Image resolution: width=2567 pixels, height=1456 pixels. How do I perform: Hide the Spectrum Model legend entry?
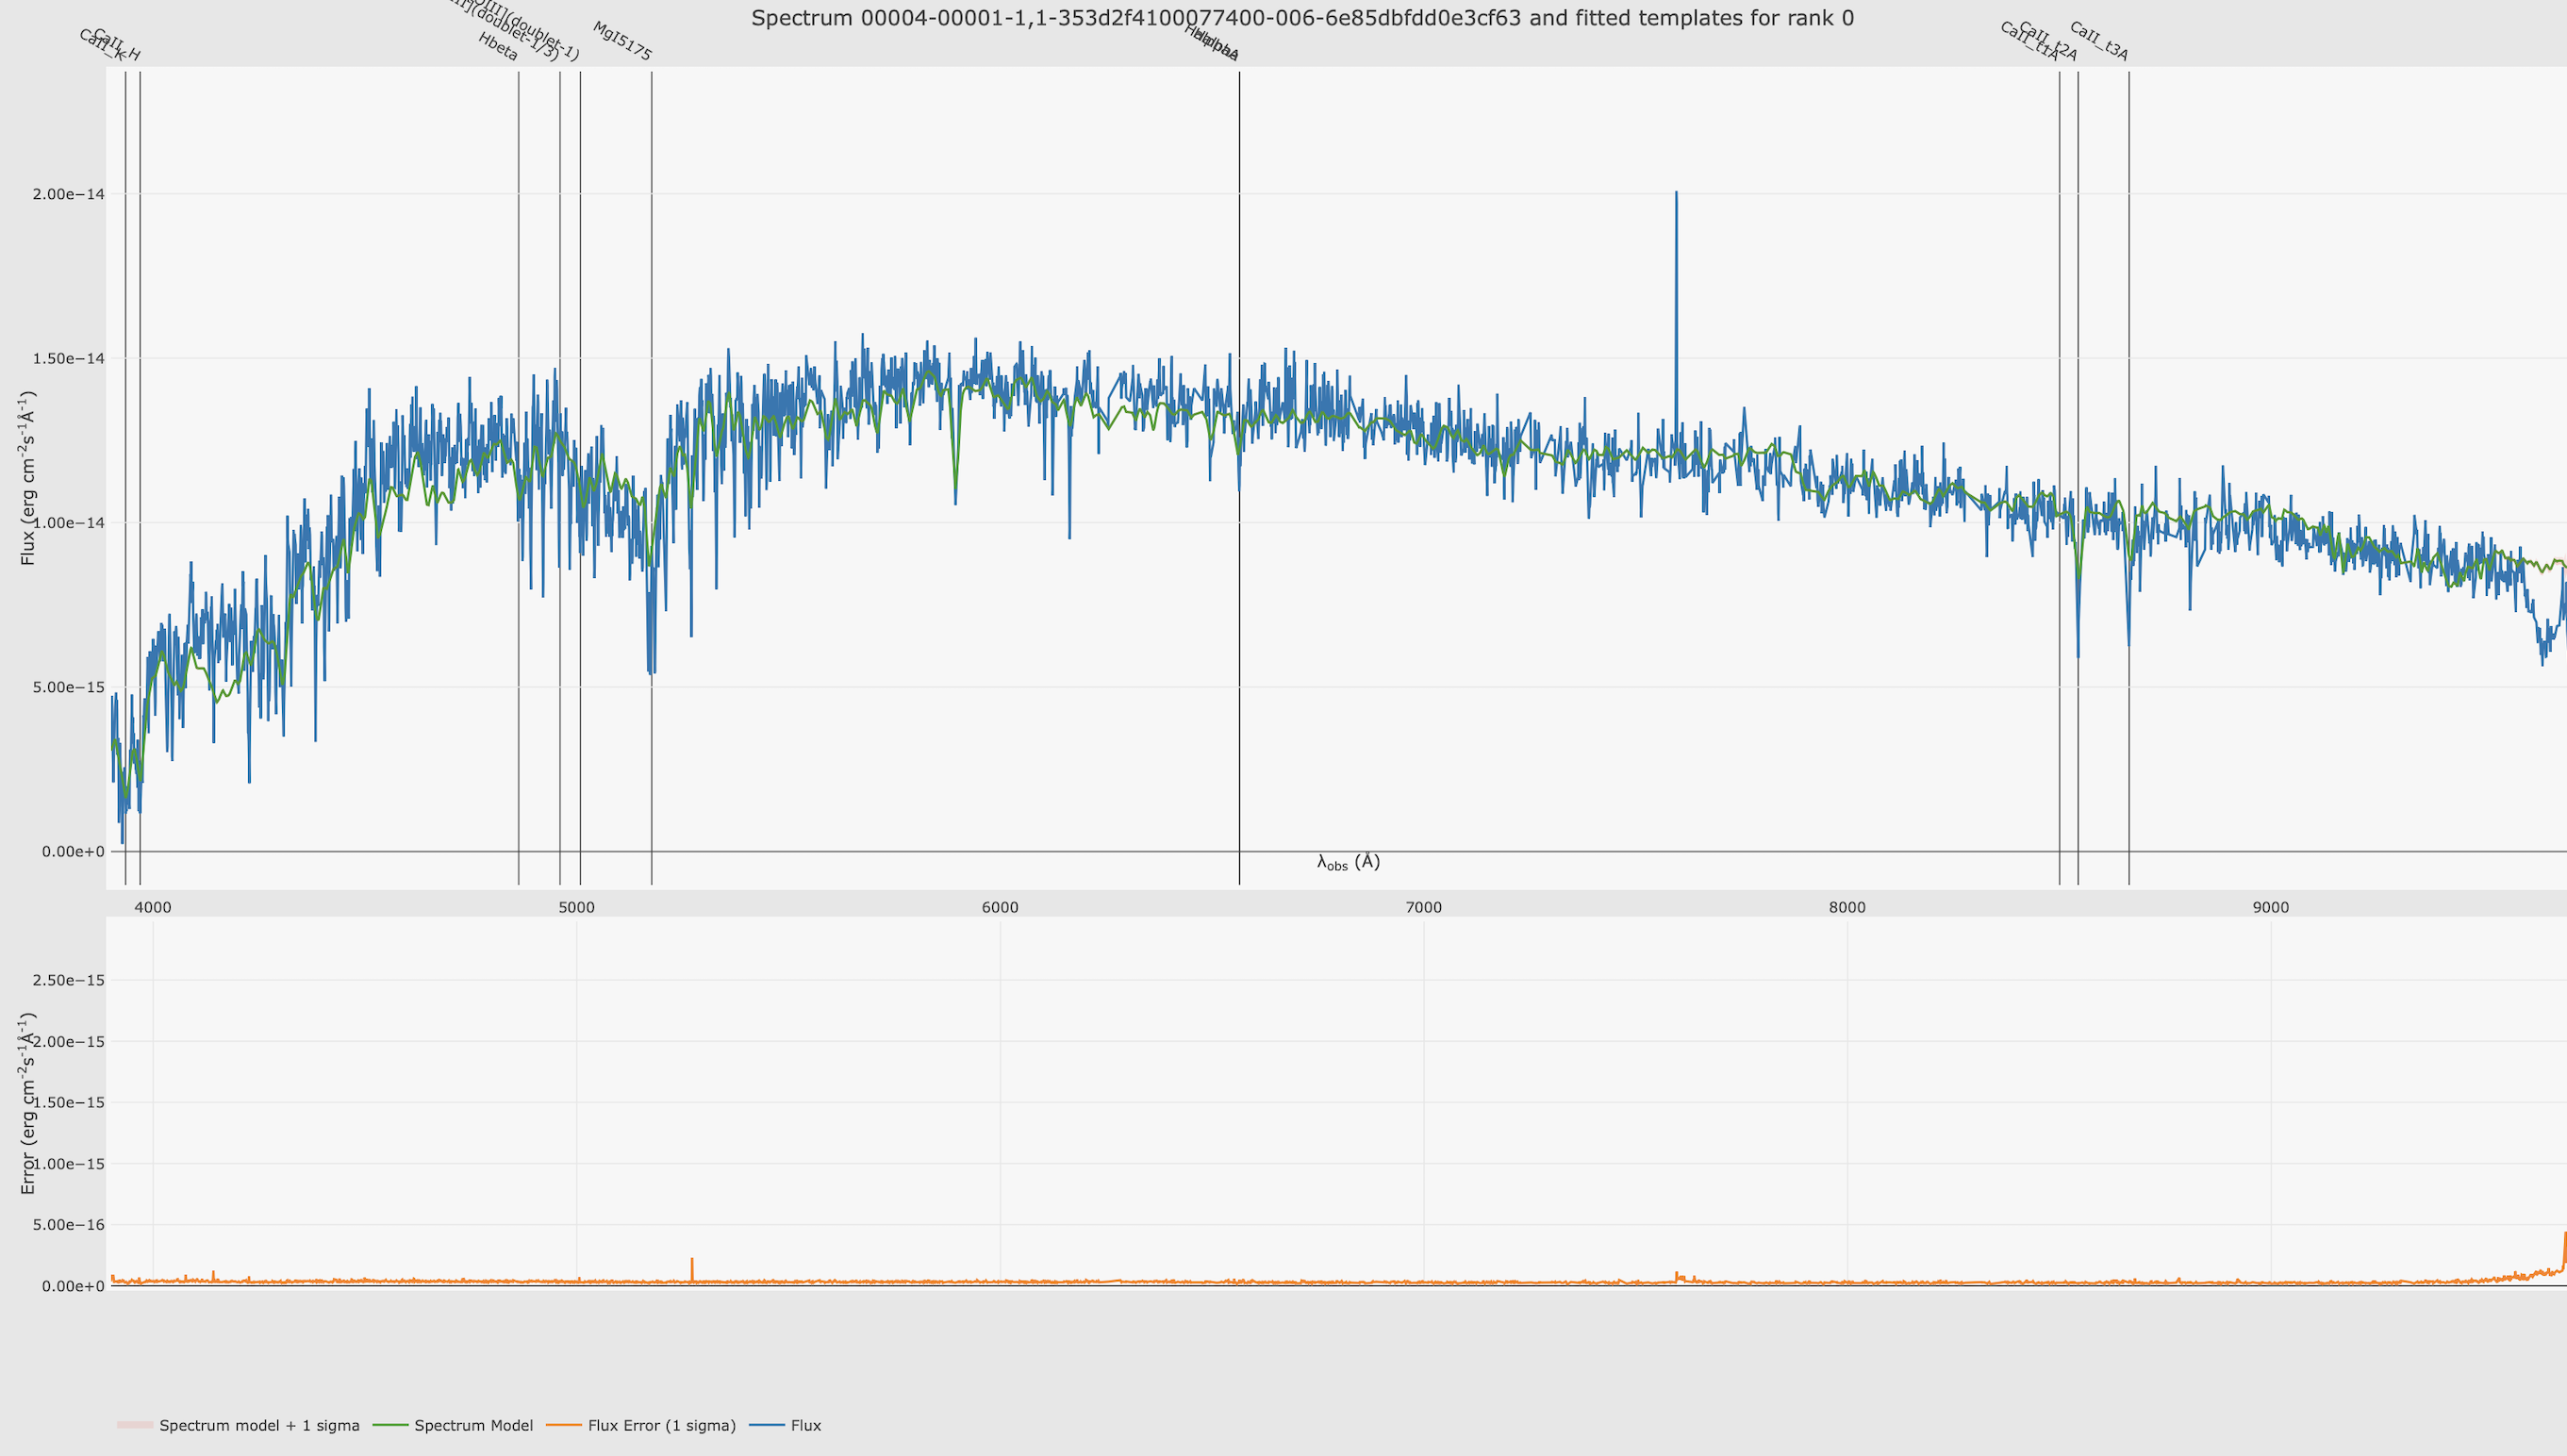point(473,1425)
